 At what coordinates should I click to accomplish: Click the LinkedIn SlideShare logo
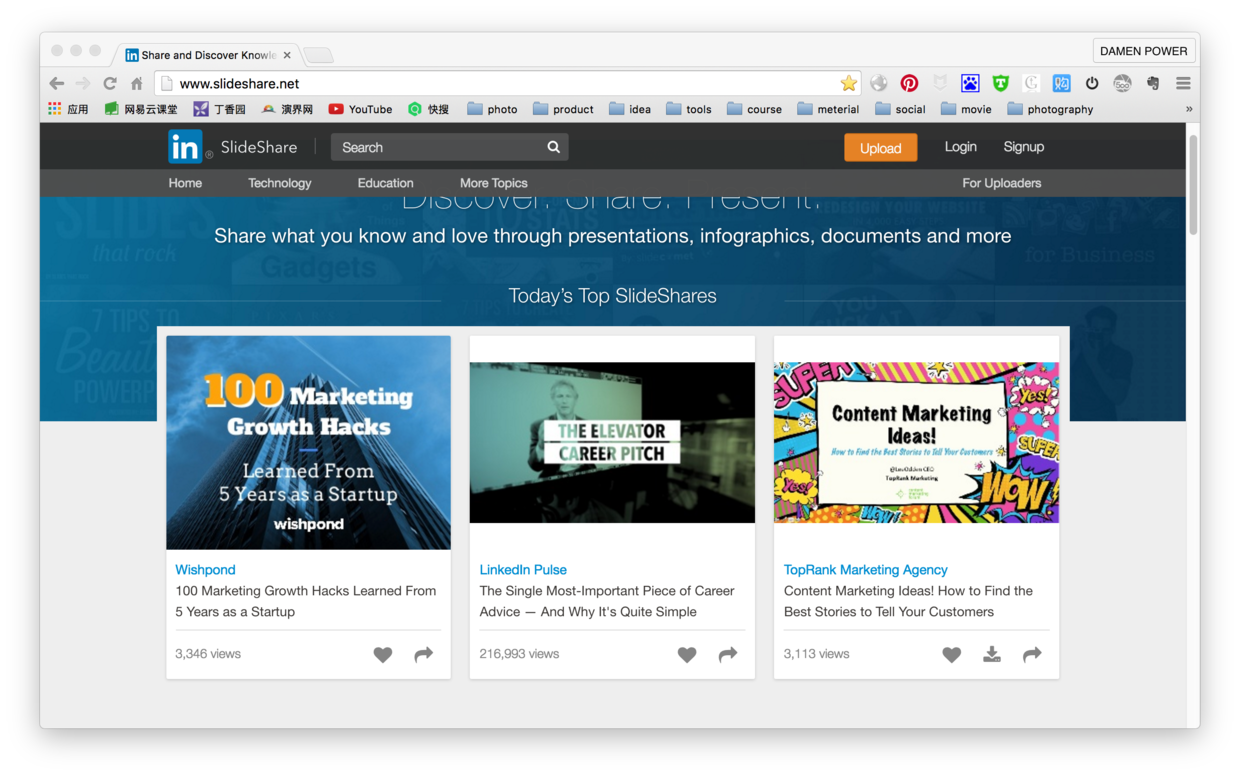click(233, 147)
